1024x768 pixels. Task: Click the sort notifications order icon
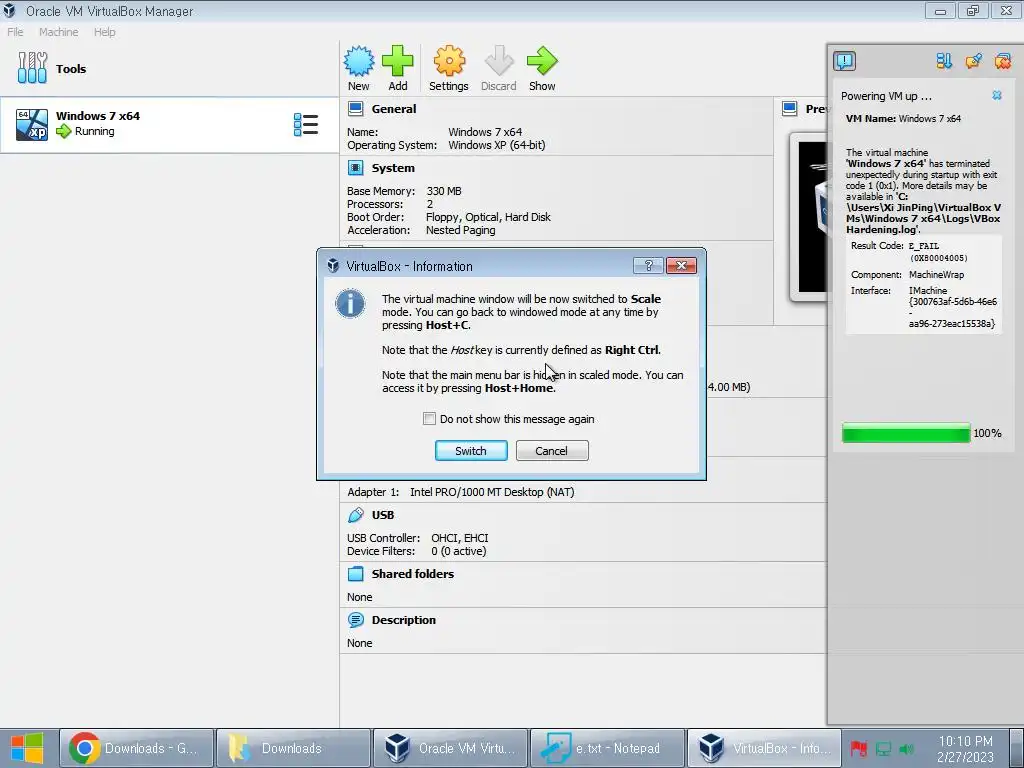(x=944, y=61)
